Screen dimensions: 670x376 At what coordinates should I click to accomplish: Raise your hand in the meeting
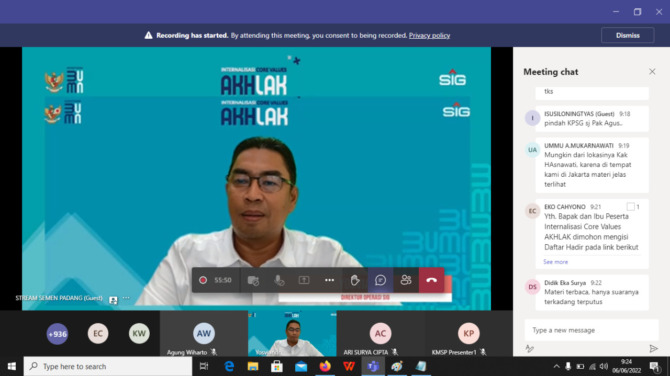point(355,280)
